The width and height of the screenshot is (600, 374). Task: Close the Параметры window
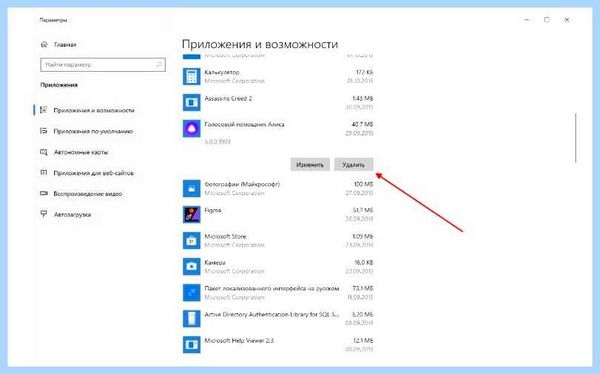pos(567,20)
